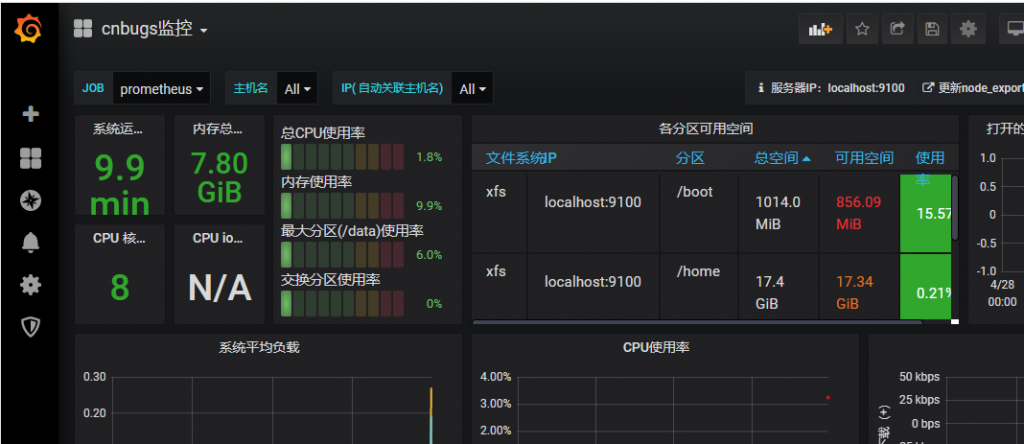The width and height of the screenshot is (1024, 444).
Task: Open Alerting bell icon in sidebar
Action: pos(30,242)
